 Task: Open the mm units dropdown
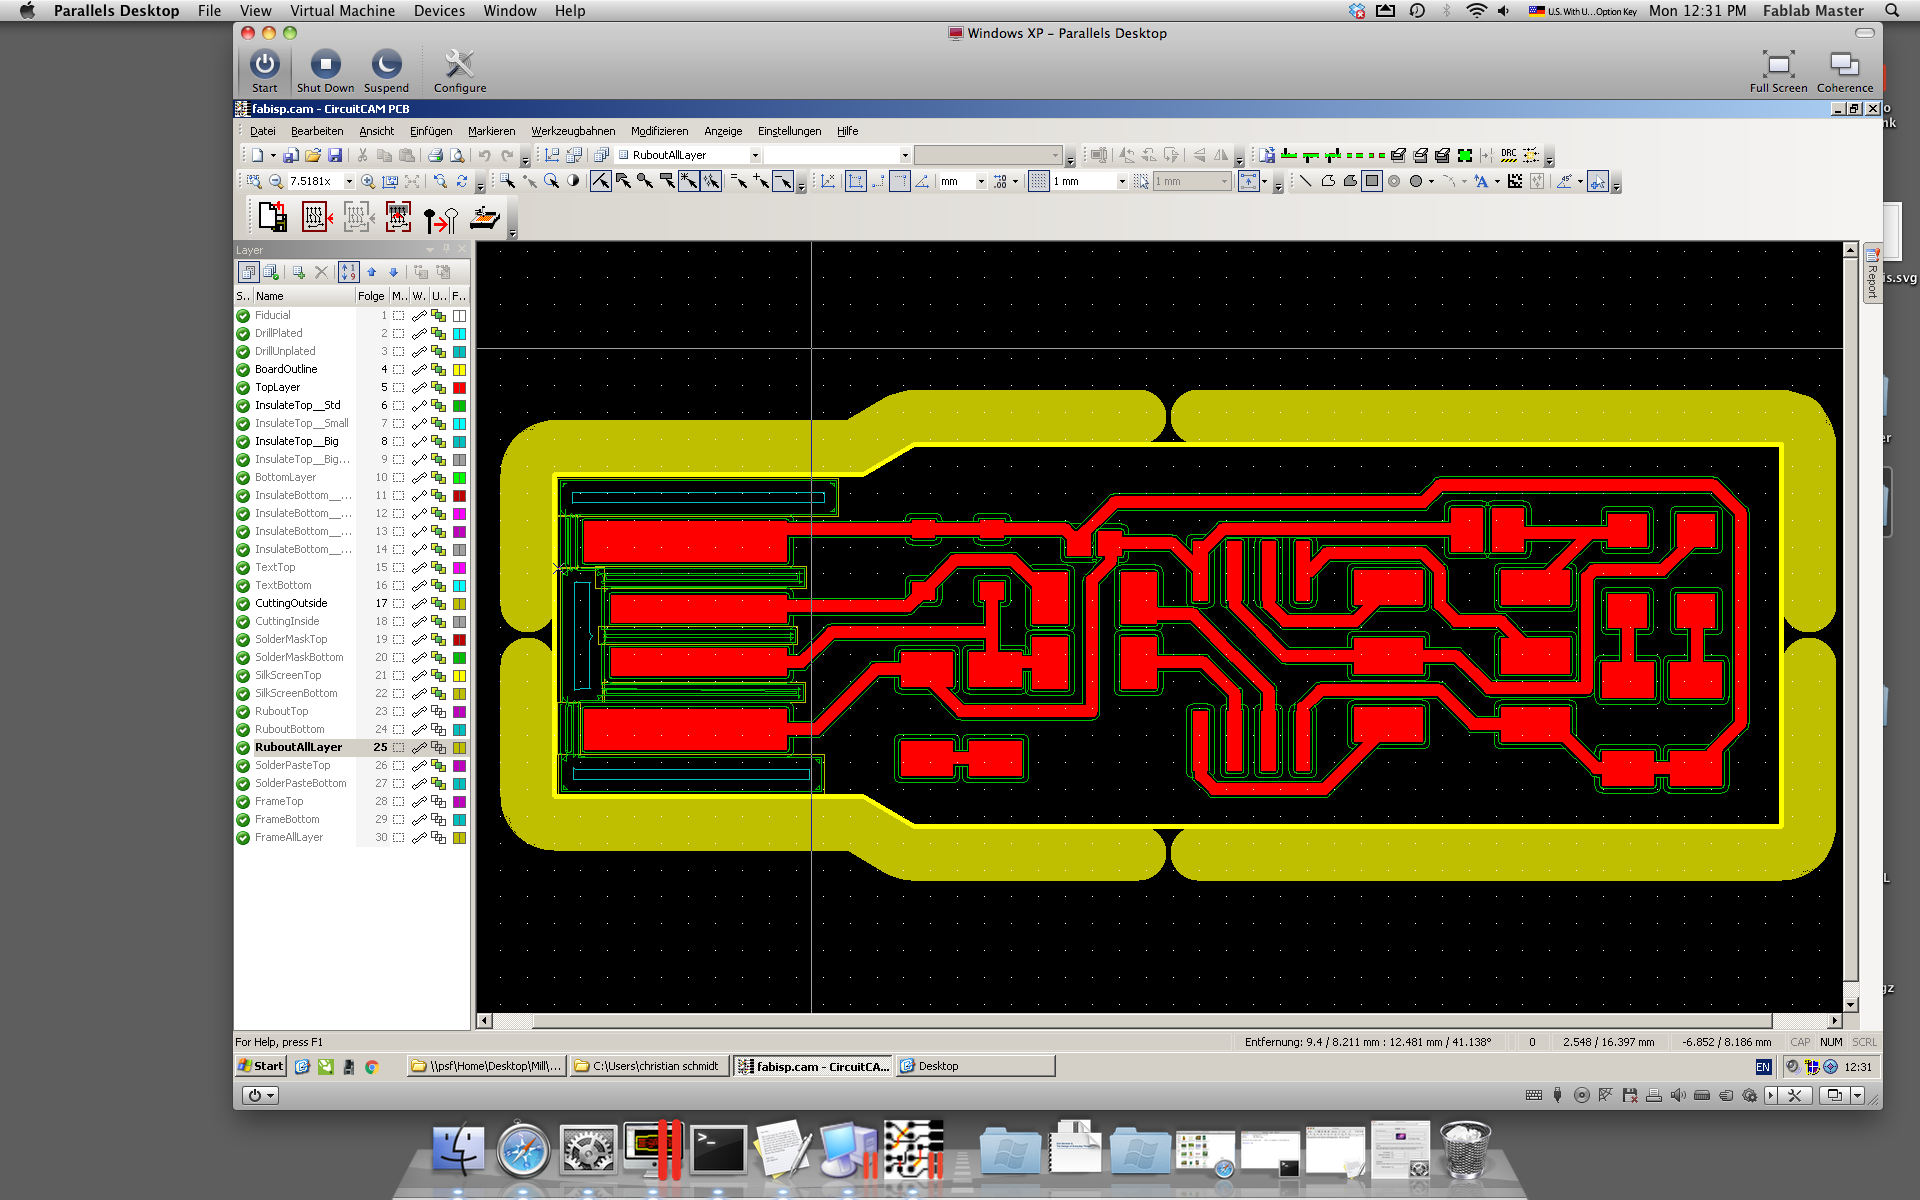tap(980, 182)
